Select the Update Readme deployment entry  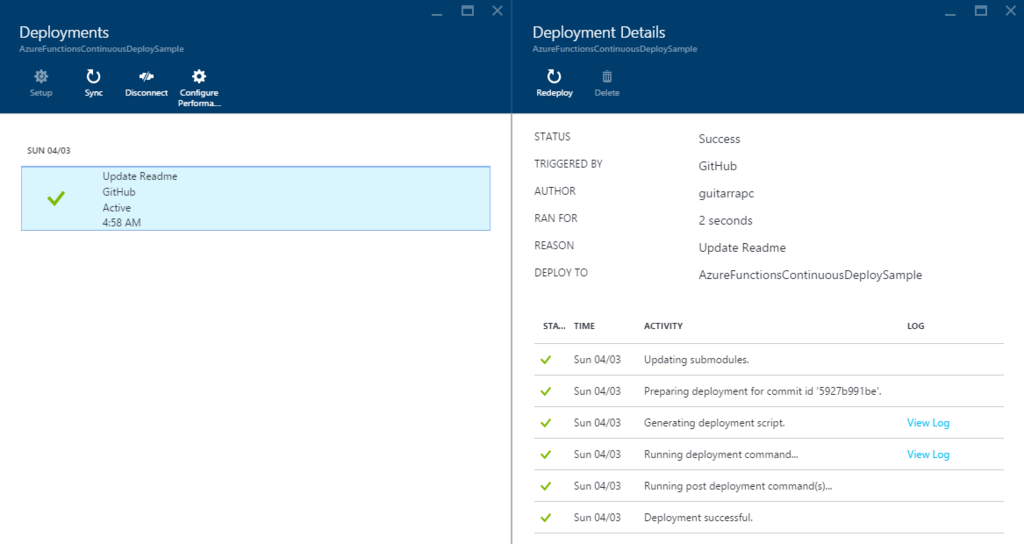255,199
